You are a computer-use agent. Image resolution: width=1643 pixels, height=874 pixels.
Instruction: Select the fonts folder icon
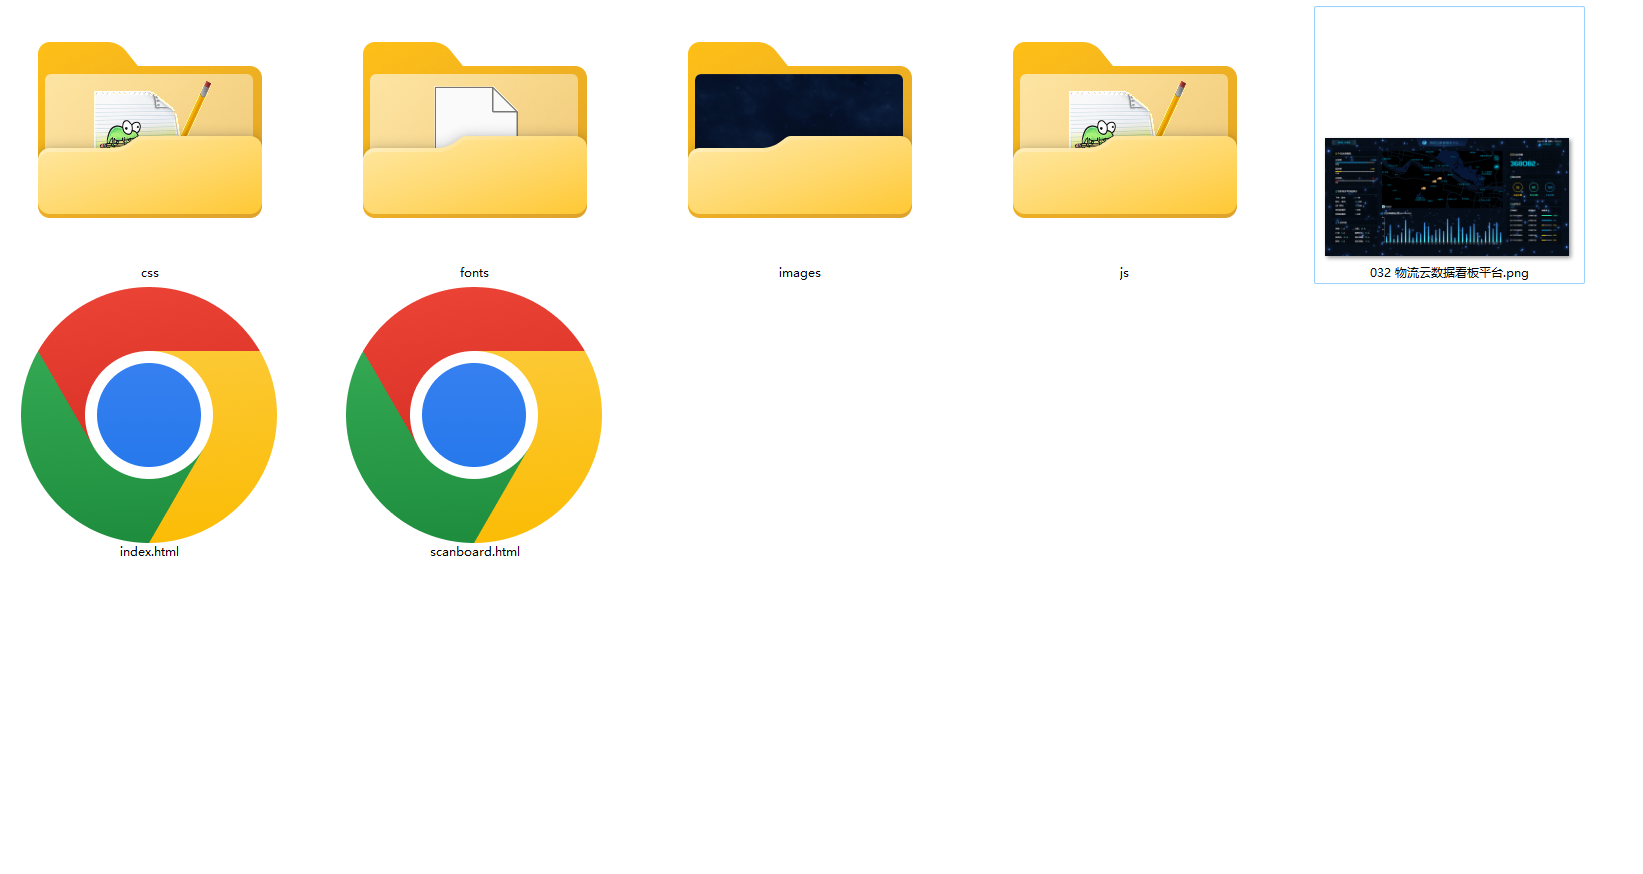[475, 130]
